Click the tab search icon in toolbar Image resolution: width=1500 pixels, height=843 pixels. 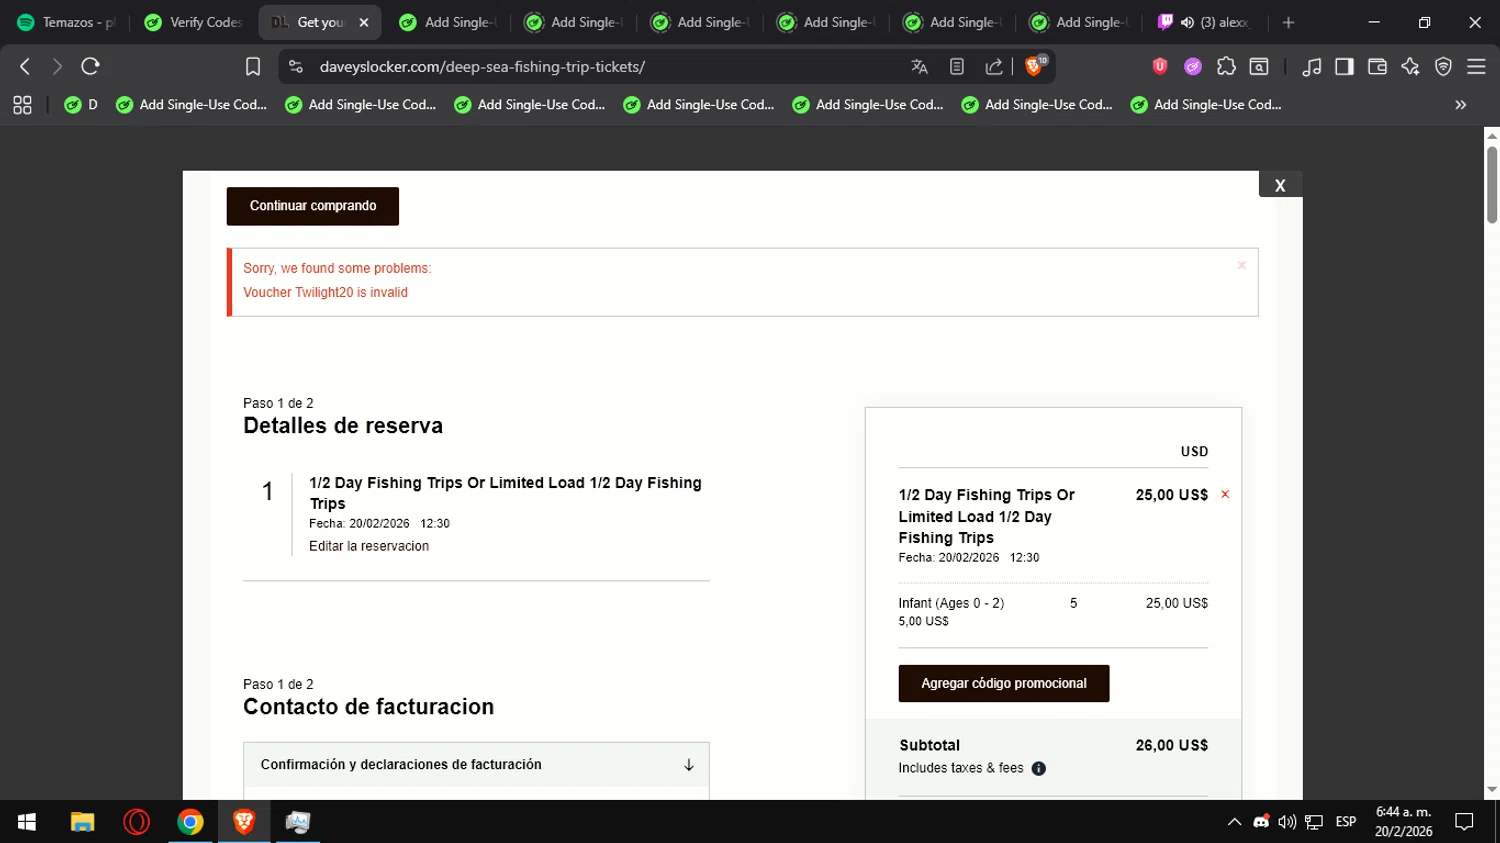(x=1260, y=66)
